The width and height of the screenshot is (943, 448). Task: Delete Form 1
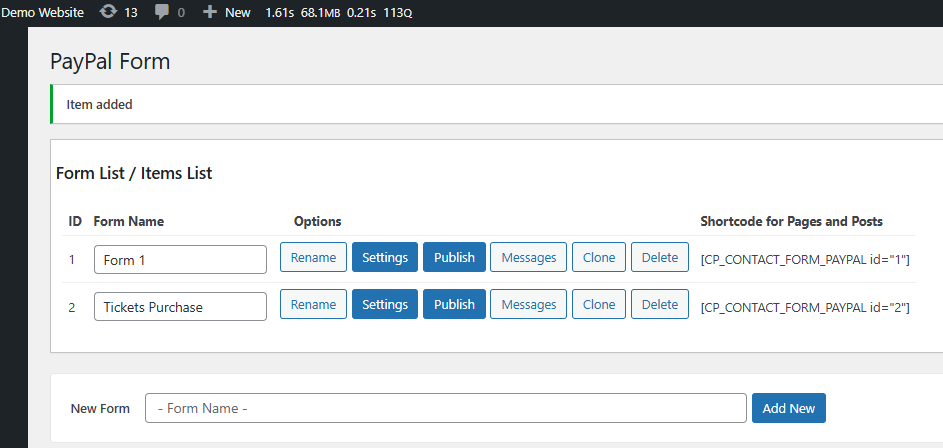click(x=660, y=257)
